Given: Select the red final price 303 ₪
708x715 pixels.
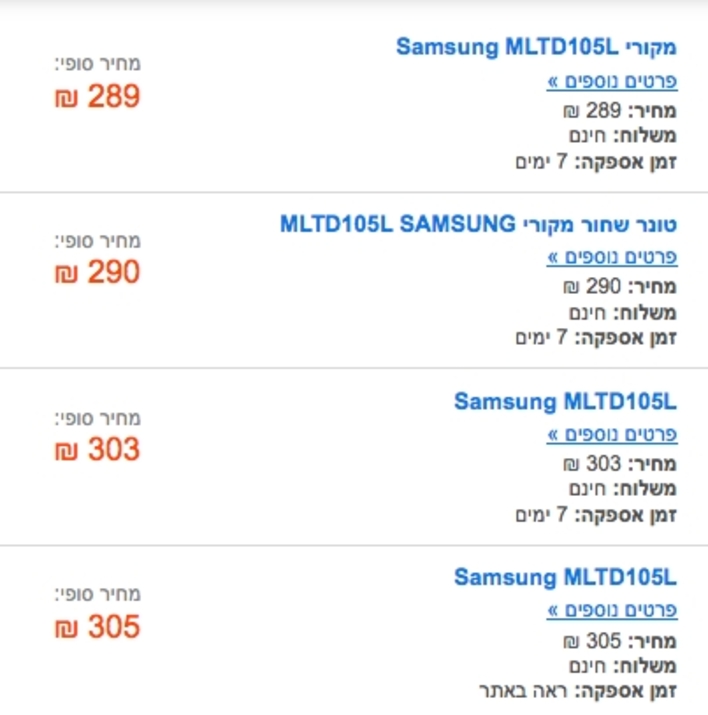Looking at the screenshot, I should tap(97, 450).
